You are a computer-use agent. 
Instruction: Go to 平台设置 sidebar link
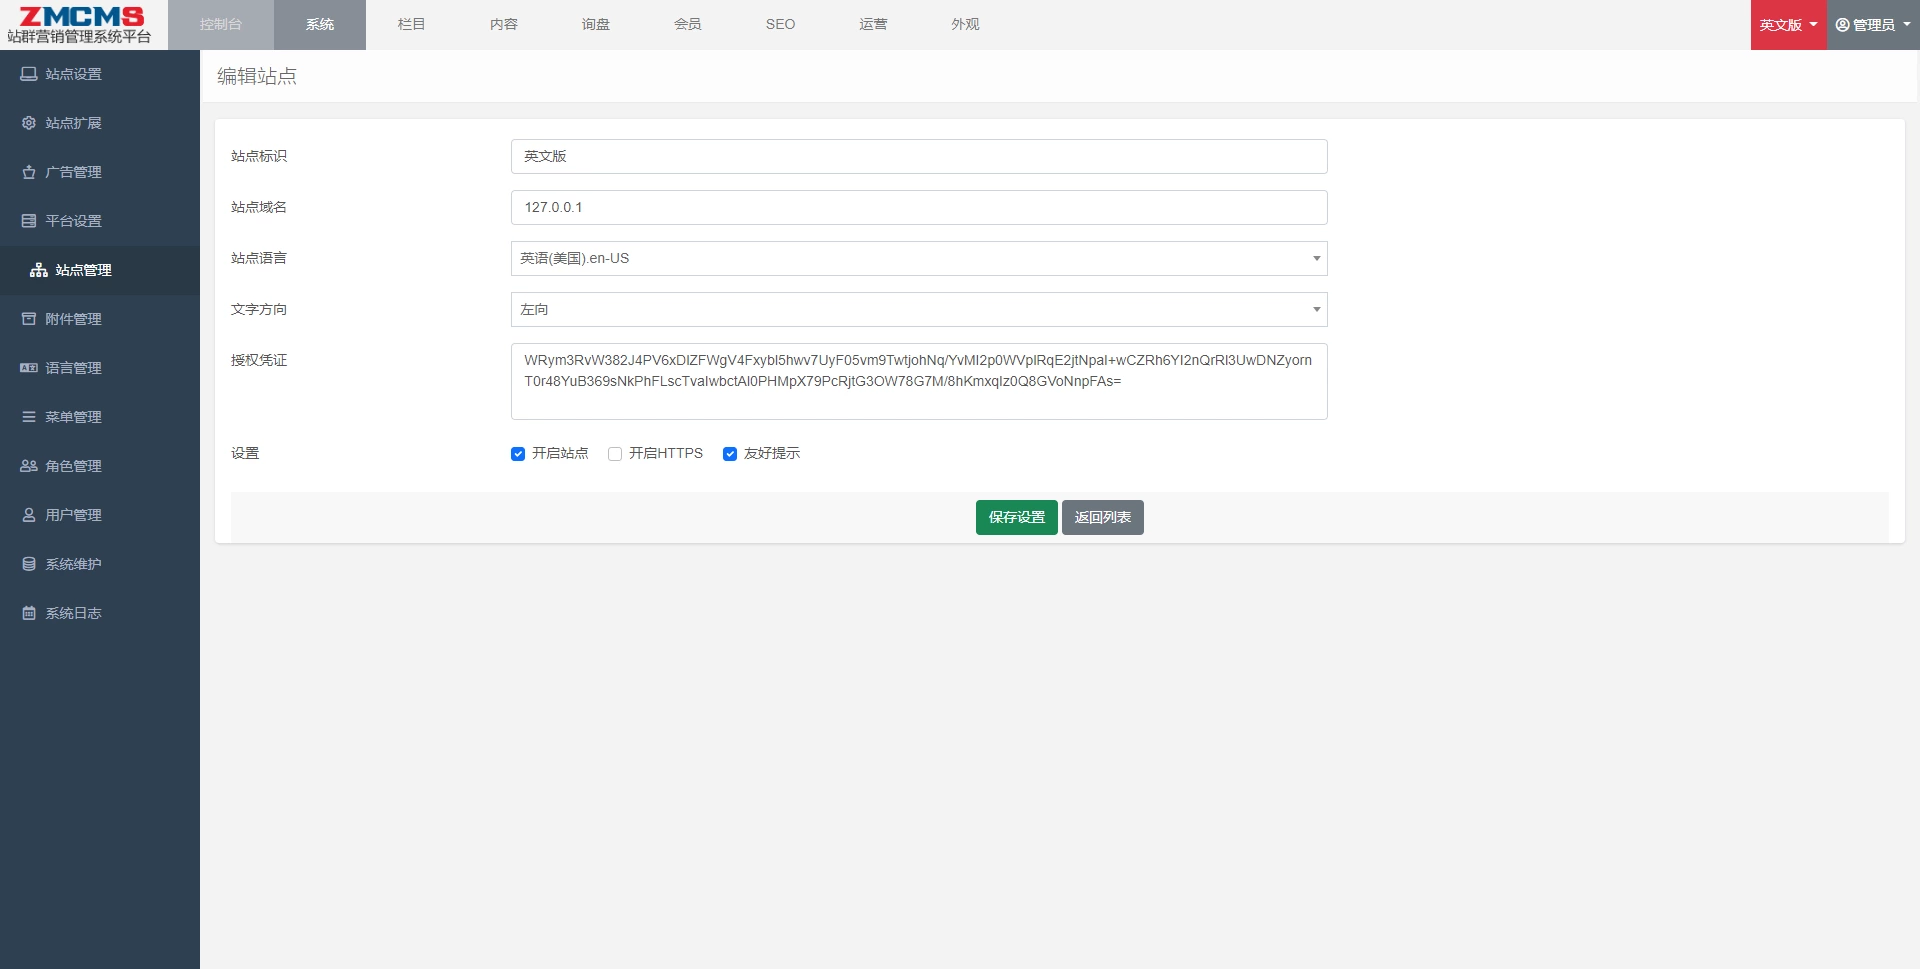point(100,221)
